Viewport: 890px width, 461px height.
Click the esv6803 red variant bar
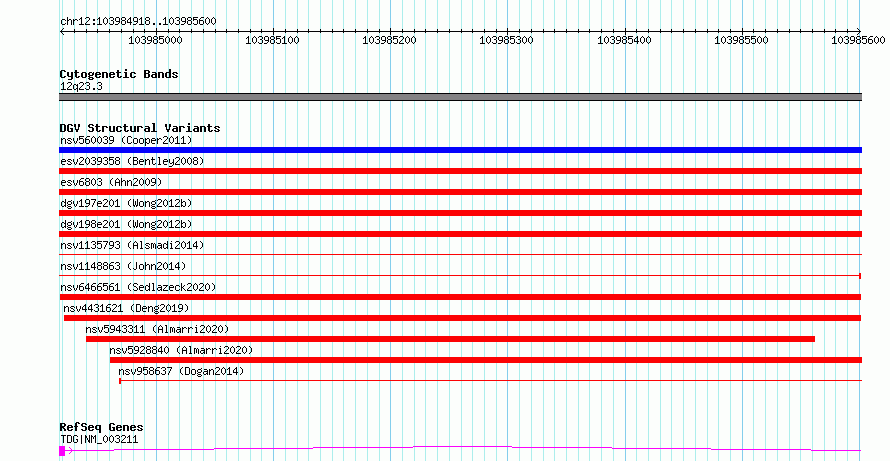(460, 192)
